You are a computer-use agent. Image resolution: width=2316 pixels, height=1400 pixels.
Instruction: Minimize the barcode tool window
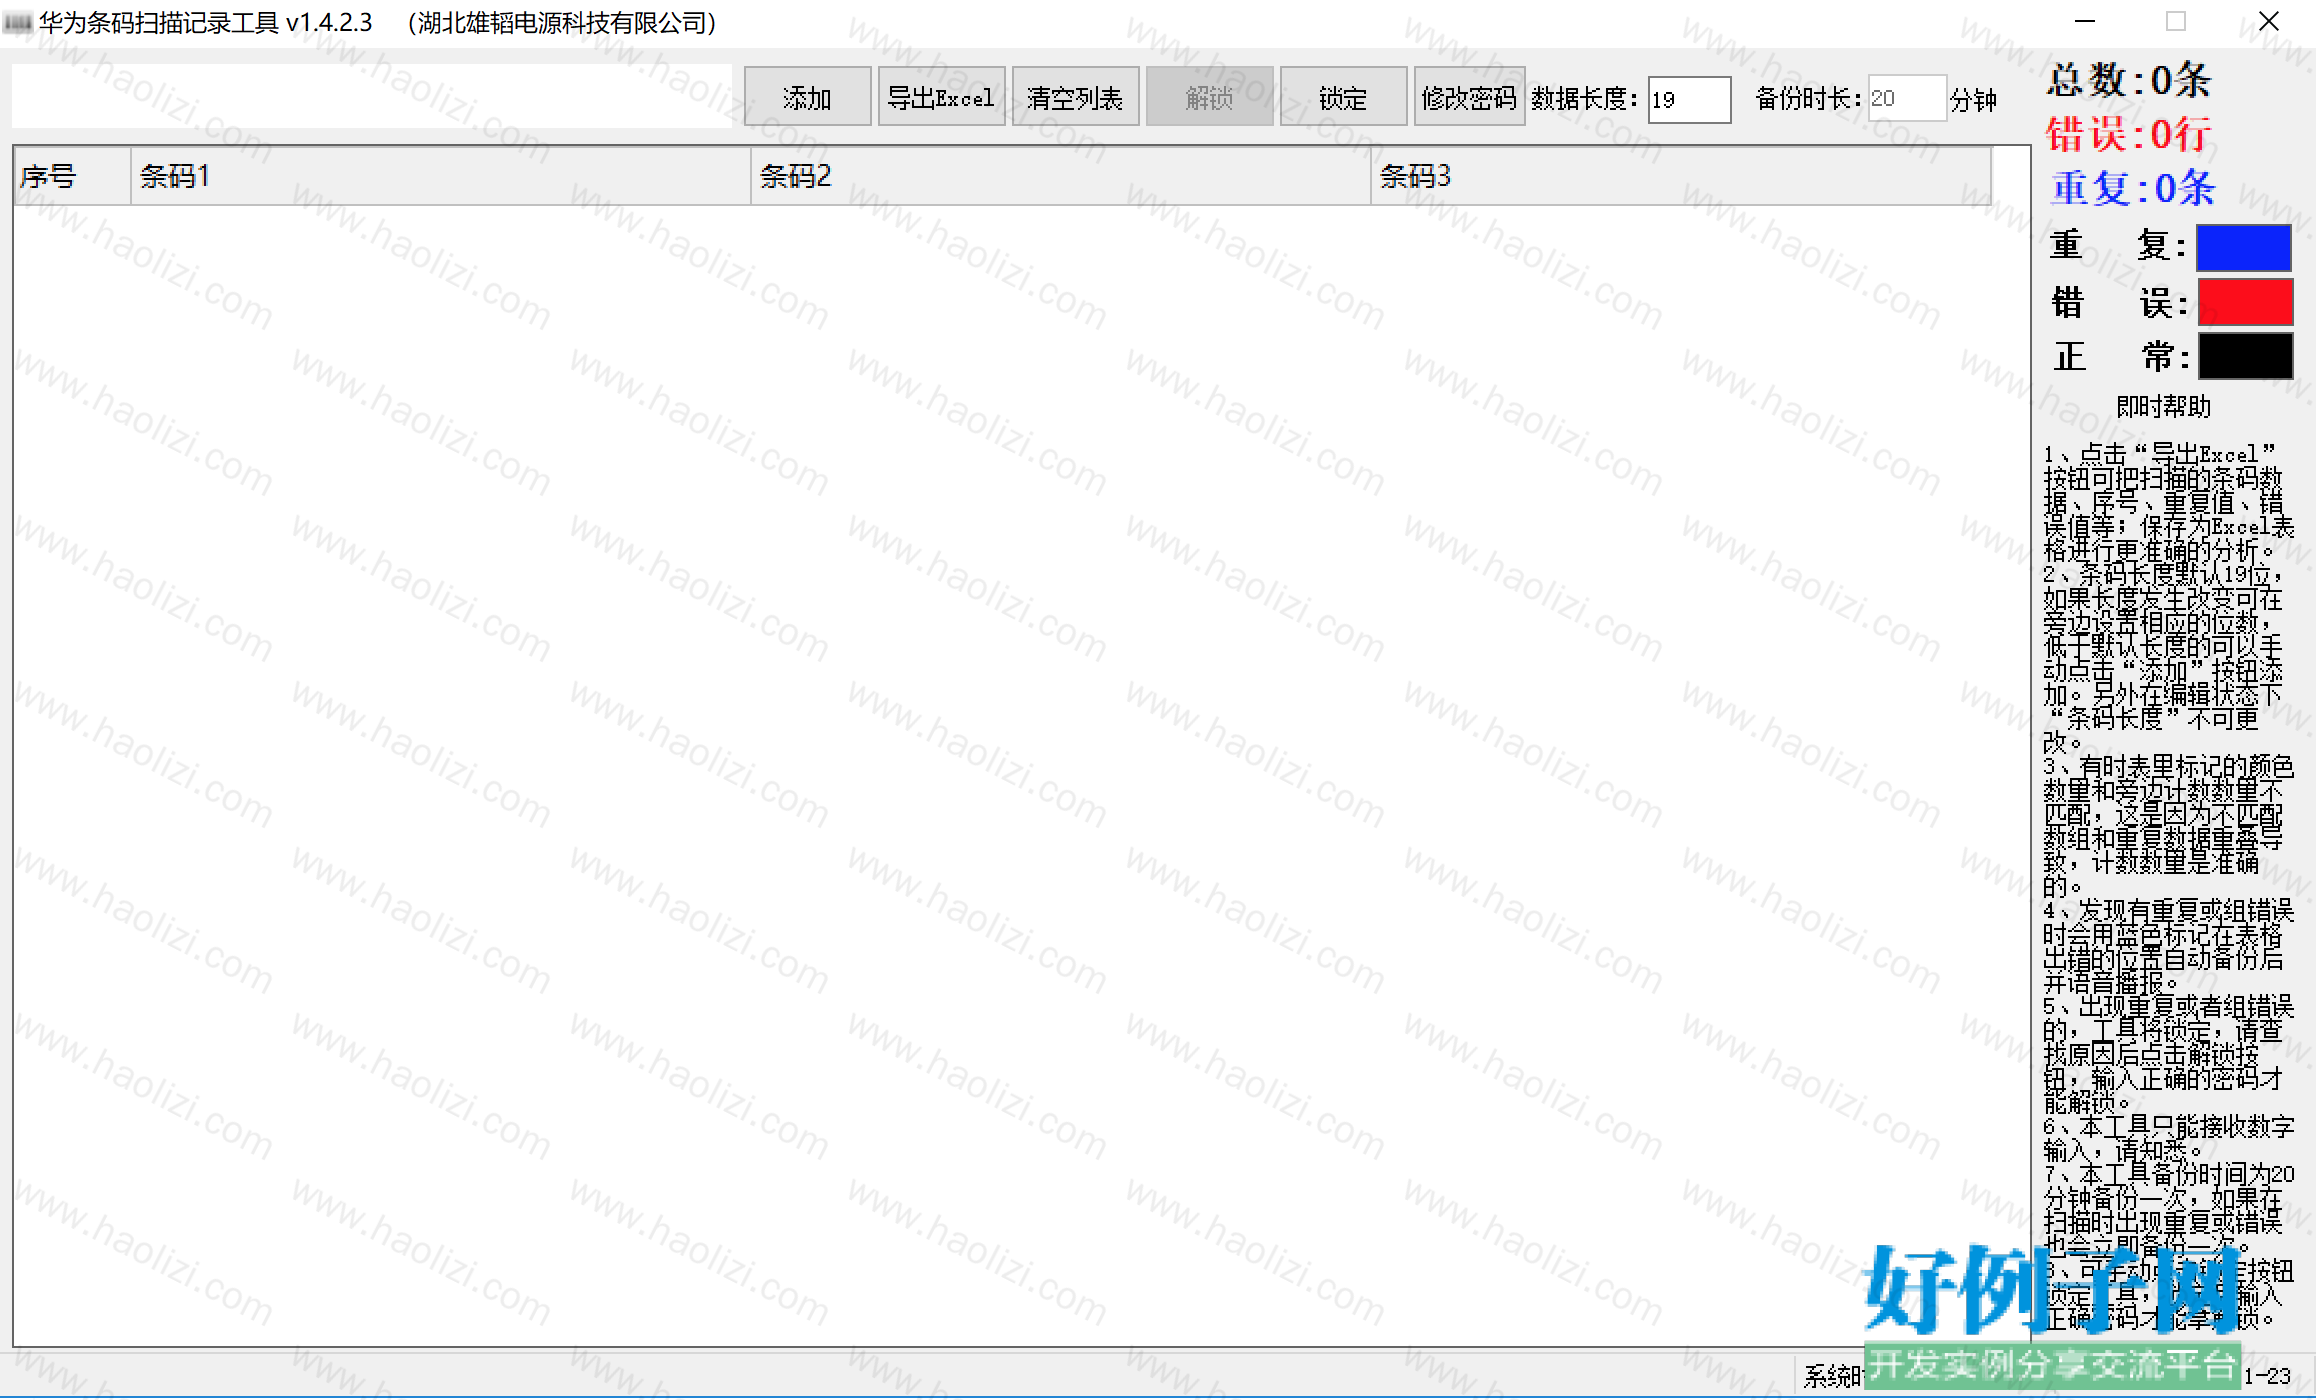point(2084,21)
